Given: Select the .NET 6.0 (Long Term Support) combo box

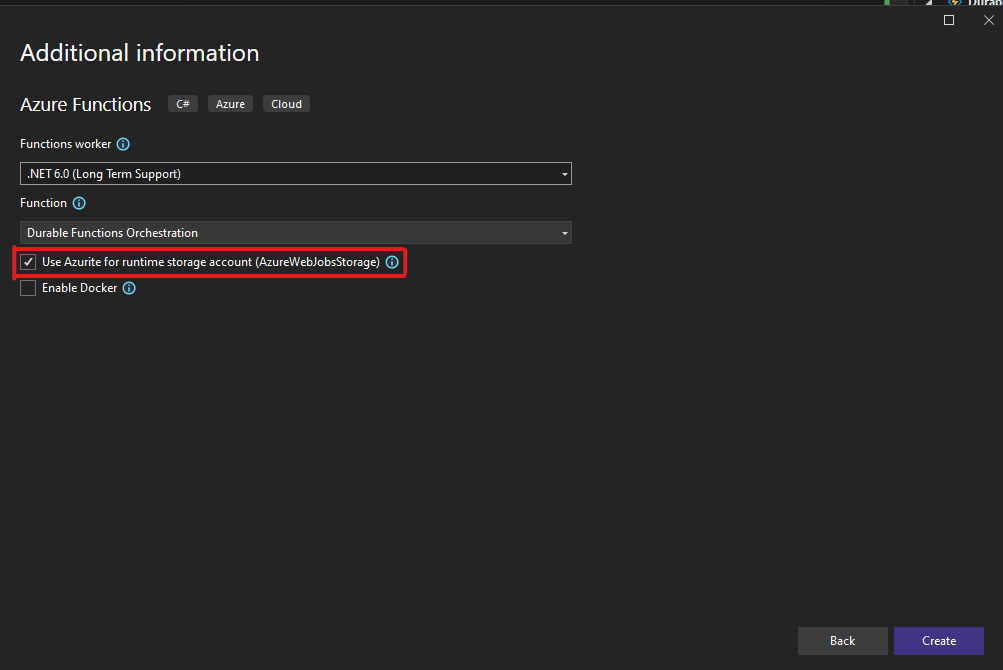Looking at the screenshot, I should pyautogui.click(x=290, y=174).
